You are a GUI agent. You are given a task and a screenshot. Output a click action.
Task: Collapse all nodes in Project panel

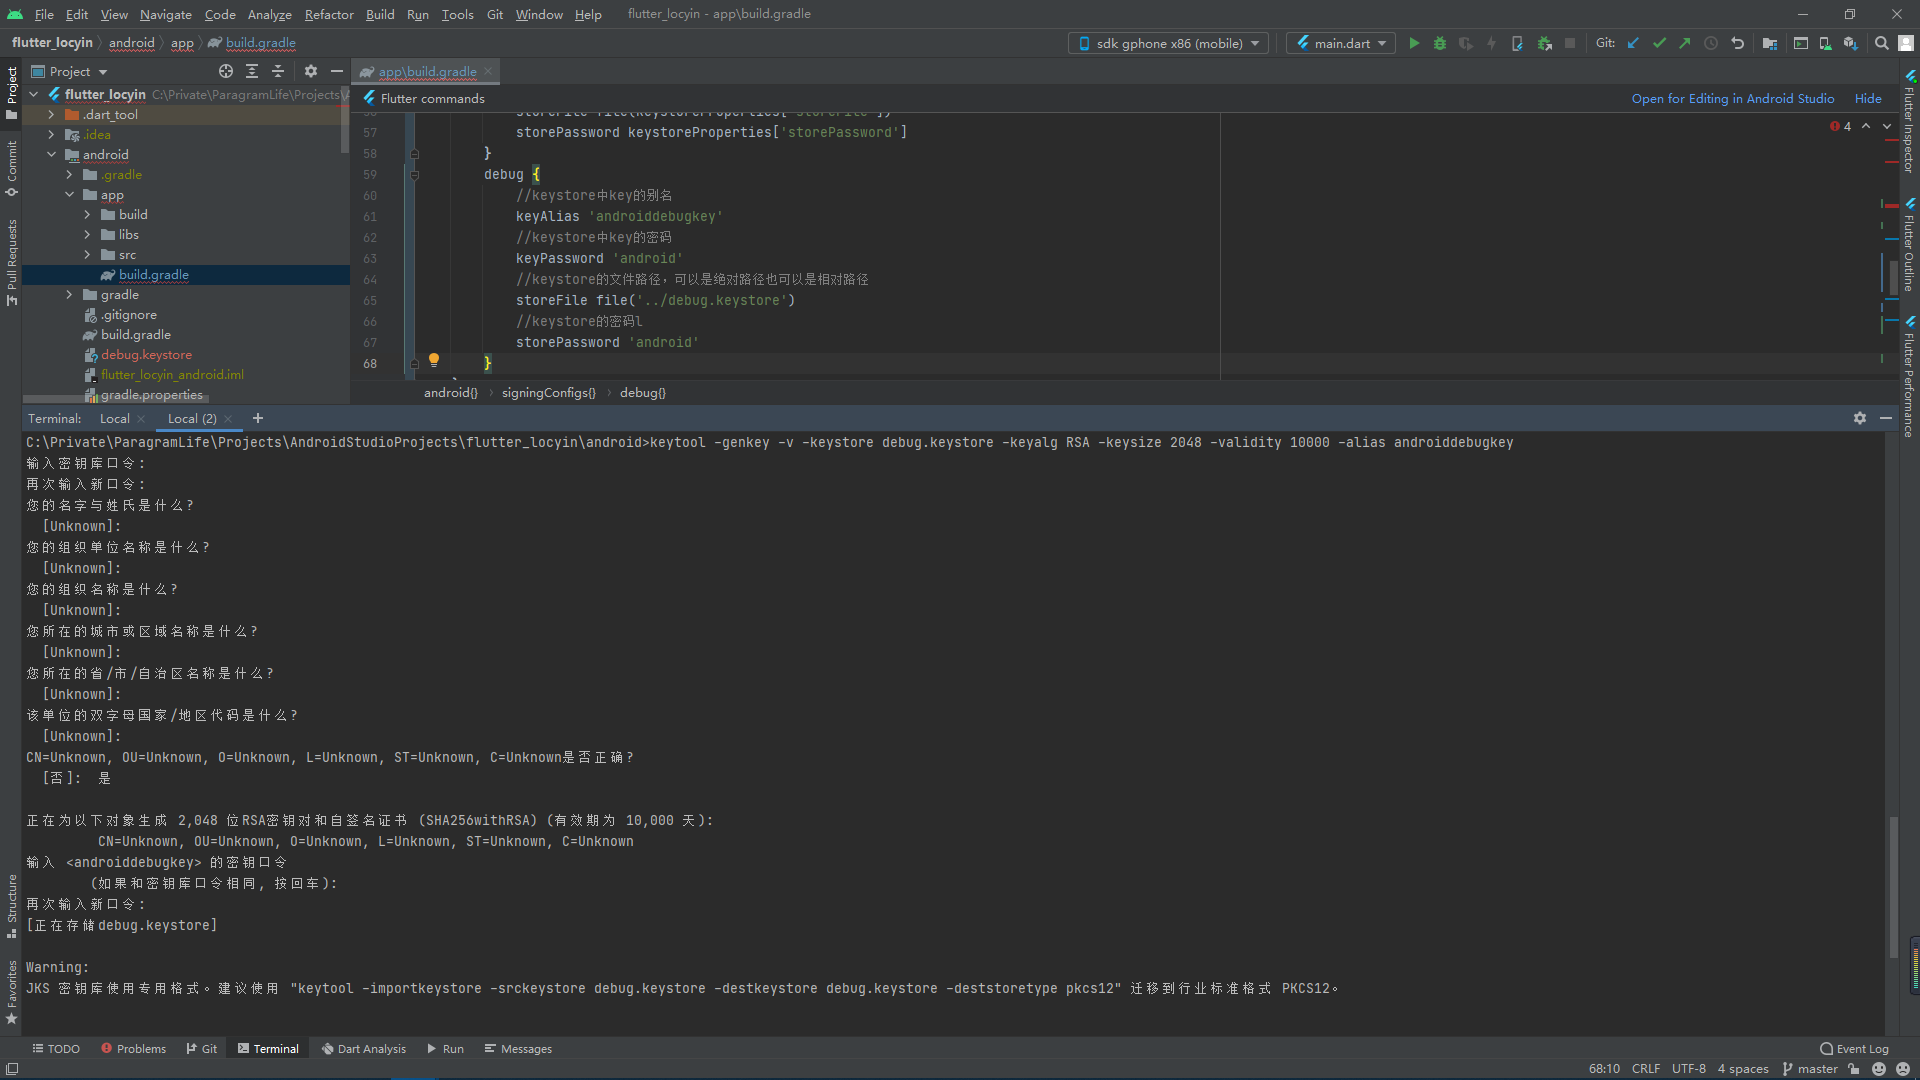pos(278,71)
